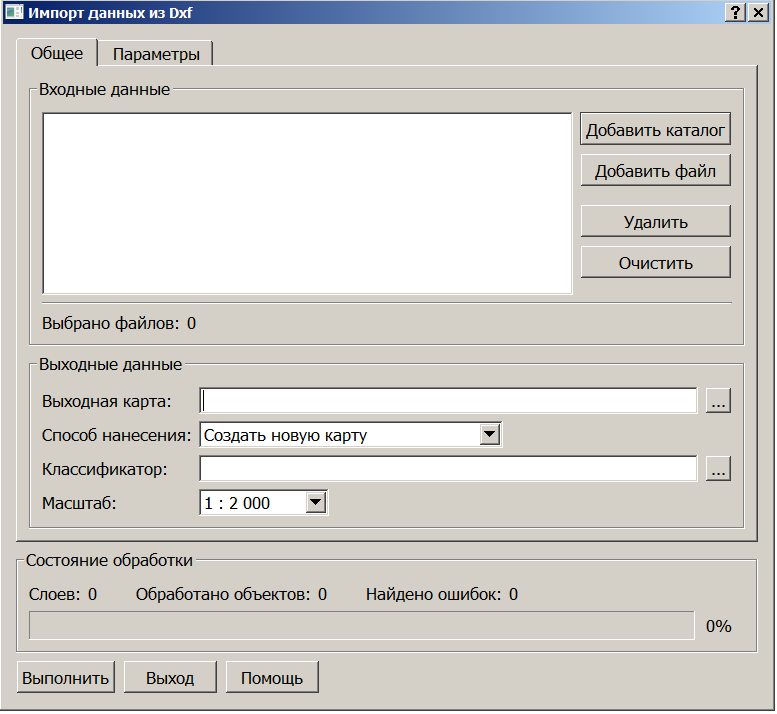Click the question mark help button in title bar

(x=735, y=12)
